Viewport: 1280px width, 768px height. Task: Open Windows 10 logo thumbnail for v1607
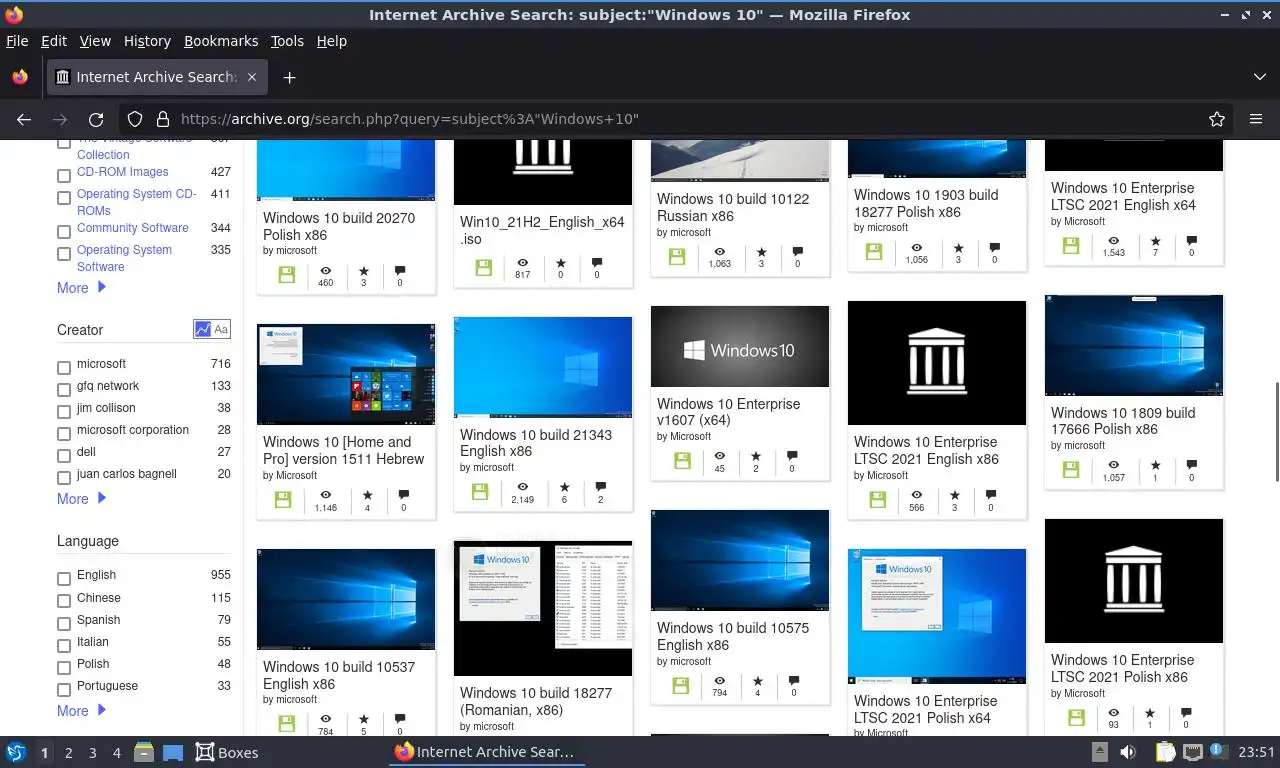coord(740,347)
